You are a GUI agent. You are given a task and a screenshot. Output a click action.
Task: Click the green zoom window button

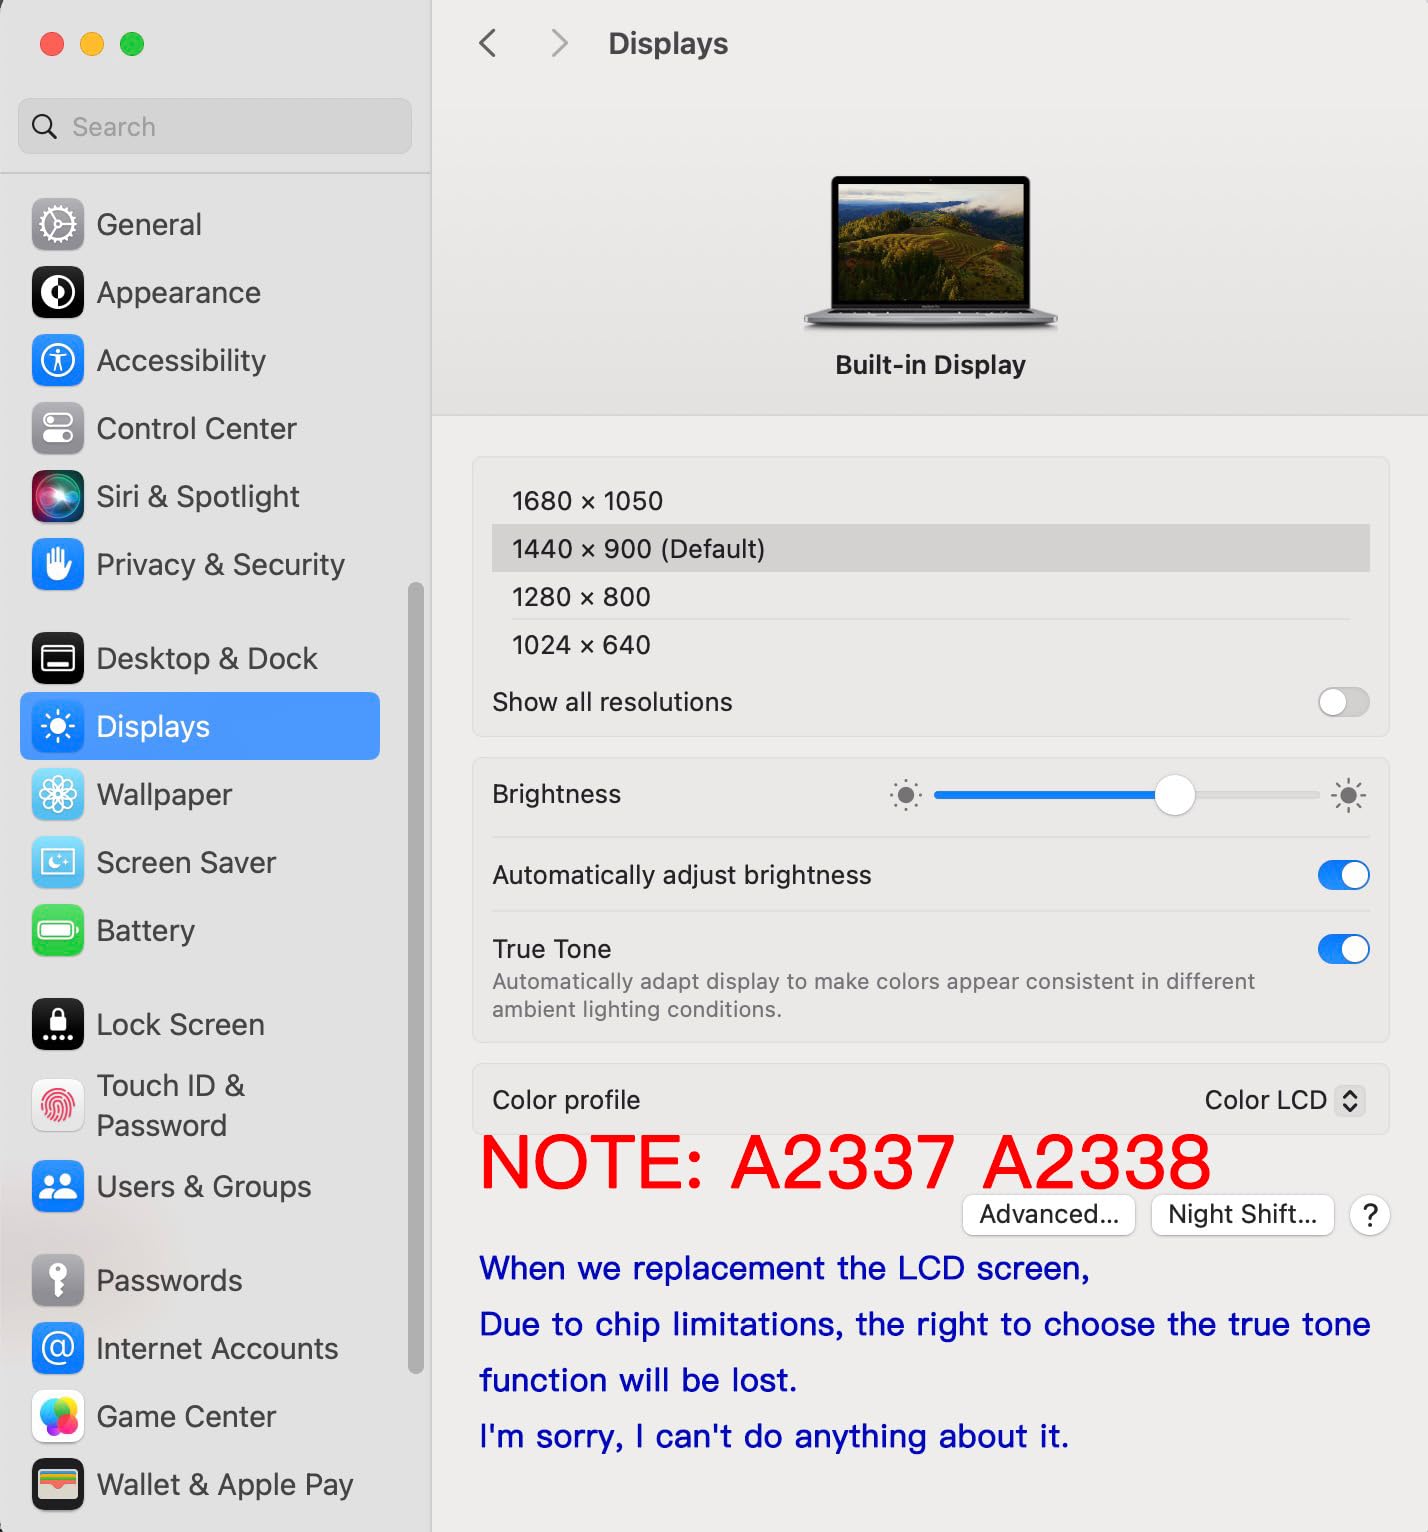132,44
